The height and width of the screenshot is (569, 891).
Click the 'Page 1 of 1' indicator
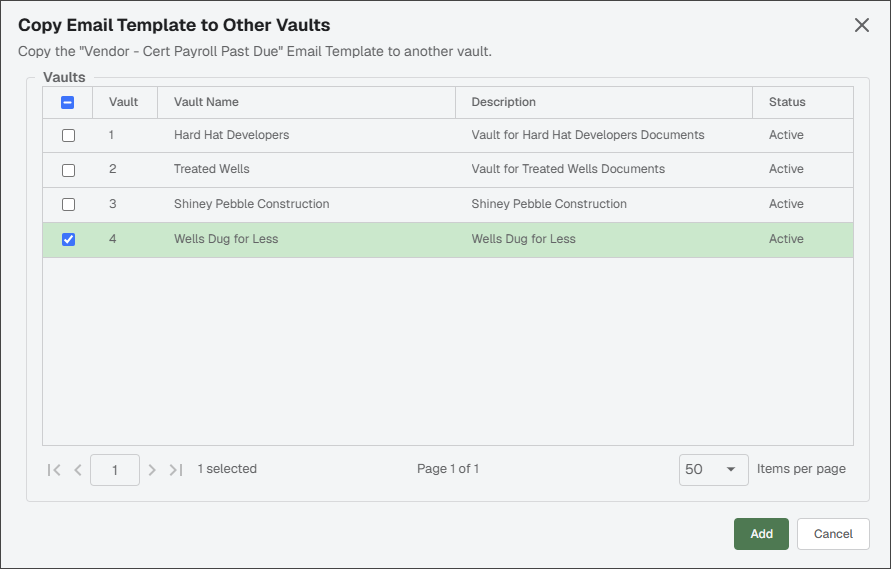pyautogui.click(x=448, y=469)
